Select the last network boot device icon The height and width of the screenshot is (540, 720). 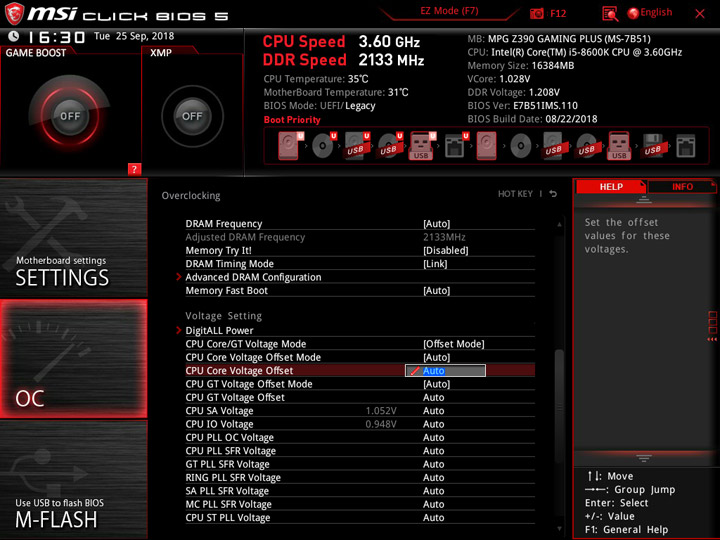click(x=686, y=146)
